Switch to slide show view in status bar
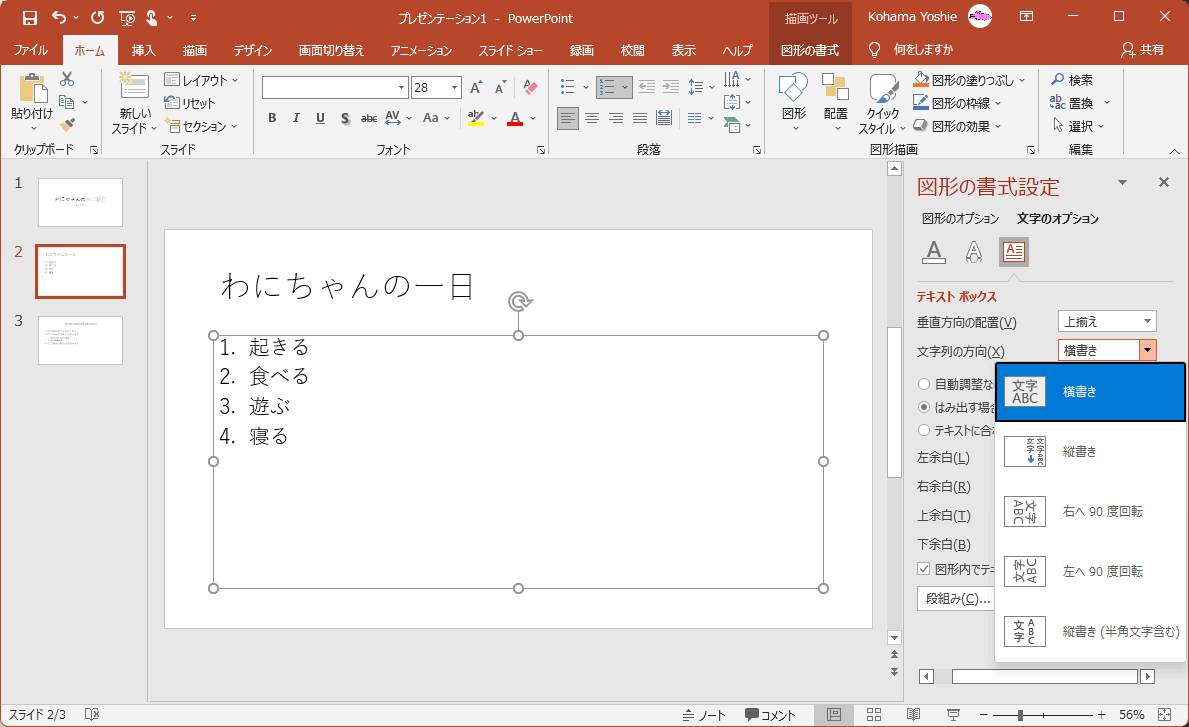Viewport: 1189px width, 727px height. 953,715
